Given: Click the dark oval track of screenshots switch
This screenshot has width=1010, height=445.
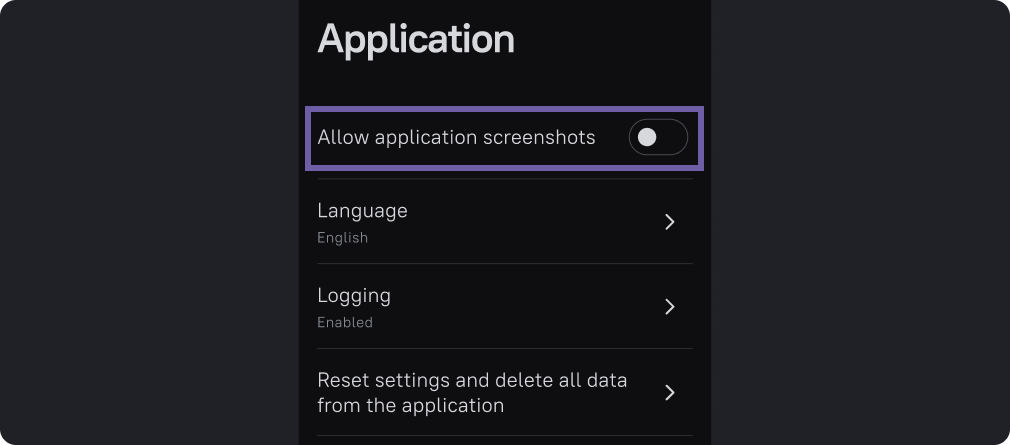Looking at the screenshot, I should 674,137.
